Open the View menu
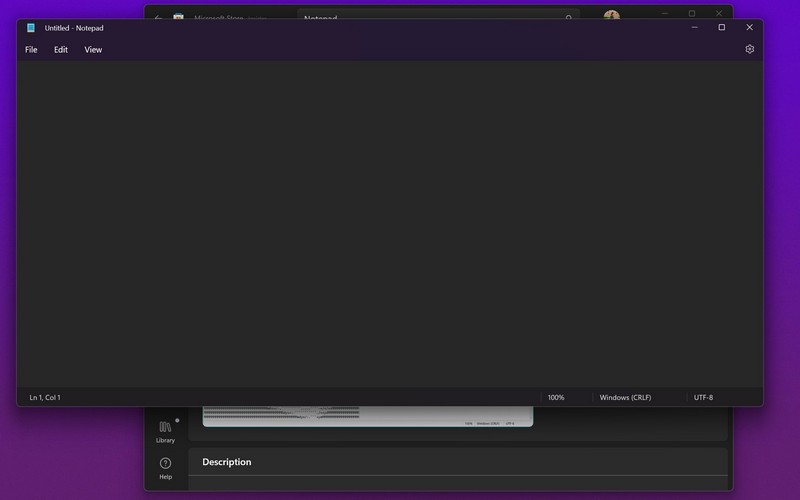The width and height of the screenshot is (800, 500). tap(93, 50)
